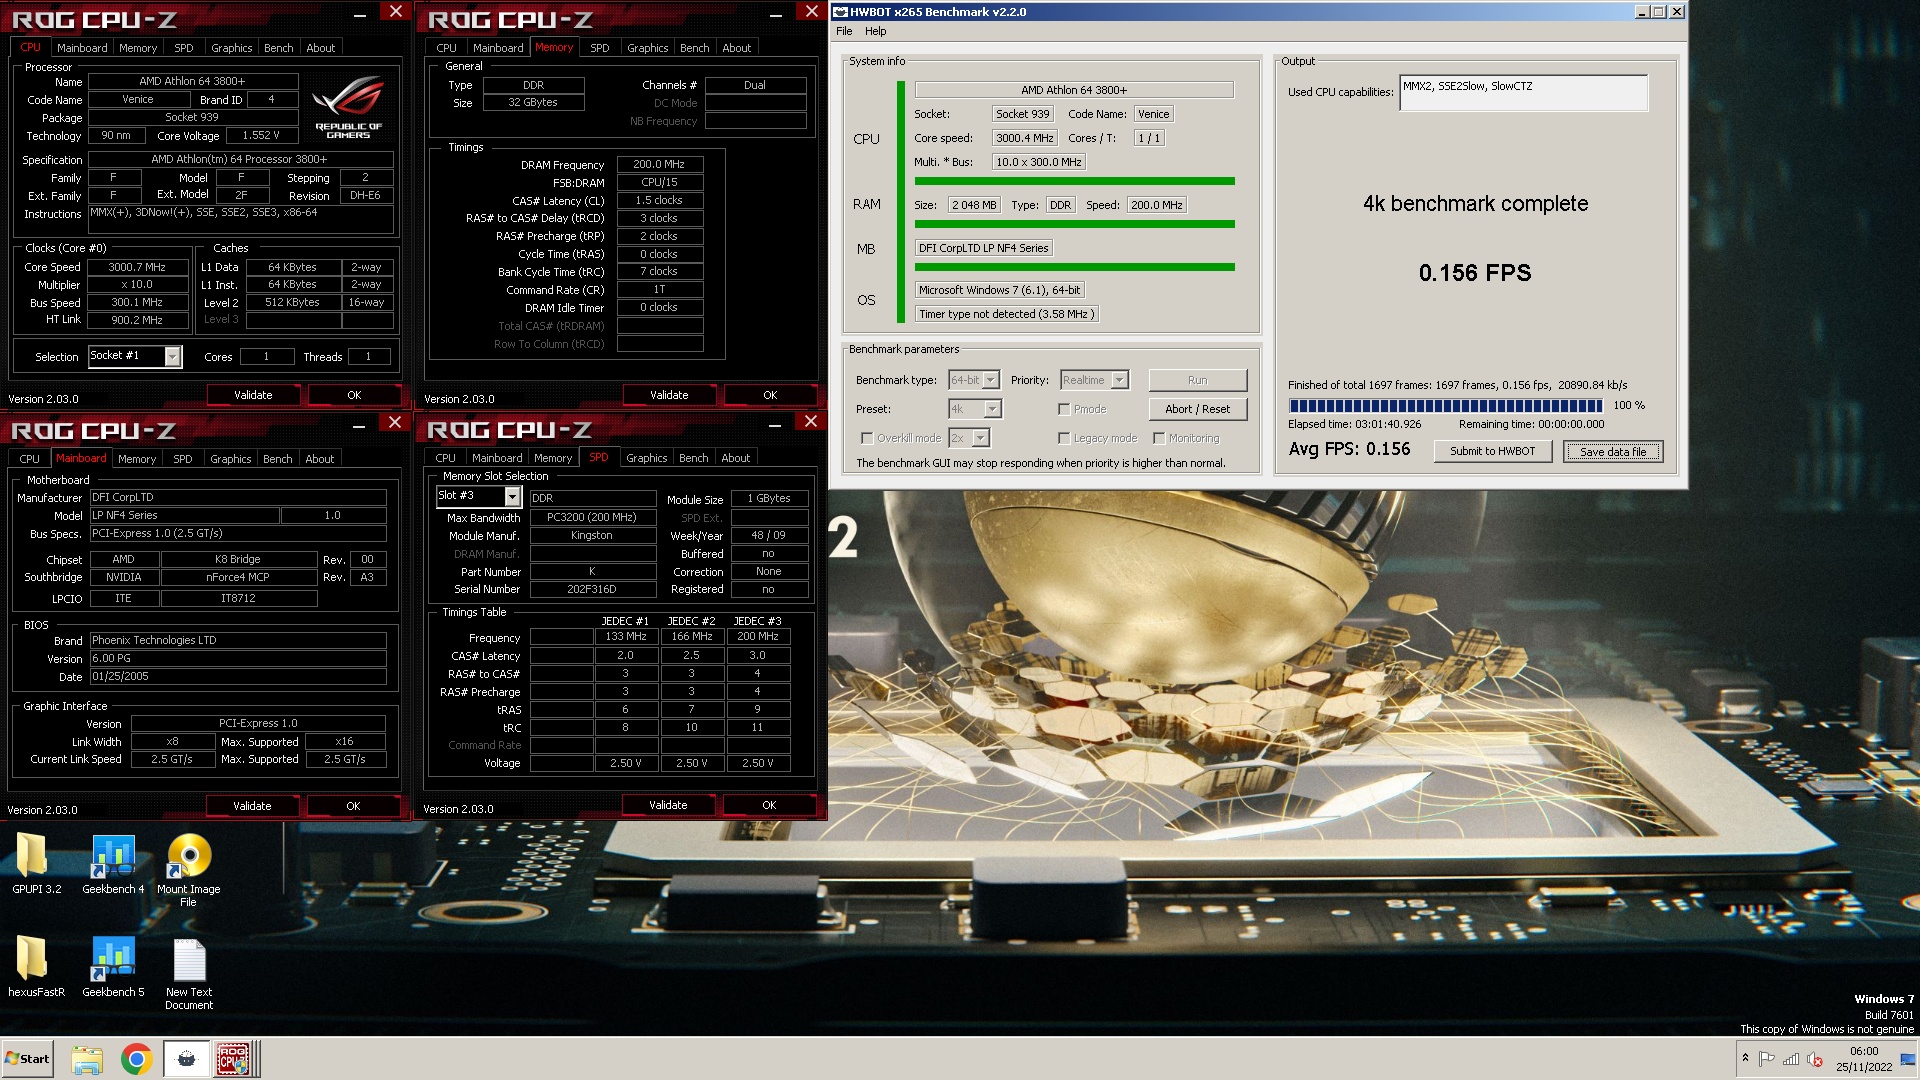Switch to Bench tab in top-left CPU-Z
This screenshot has height=1080, width=1920.
[278, 48]
